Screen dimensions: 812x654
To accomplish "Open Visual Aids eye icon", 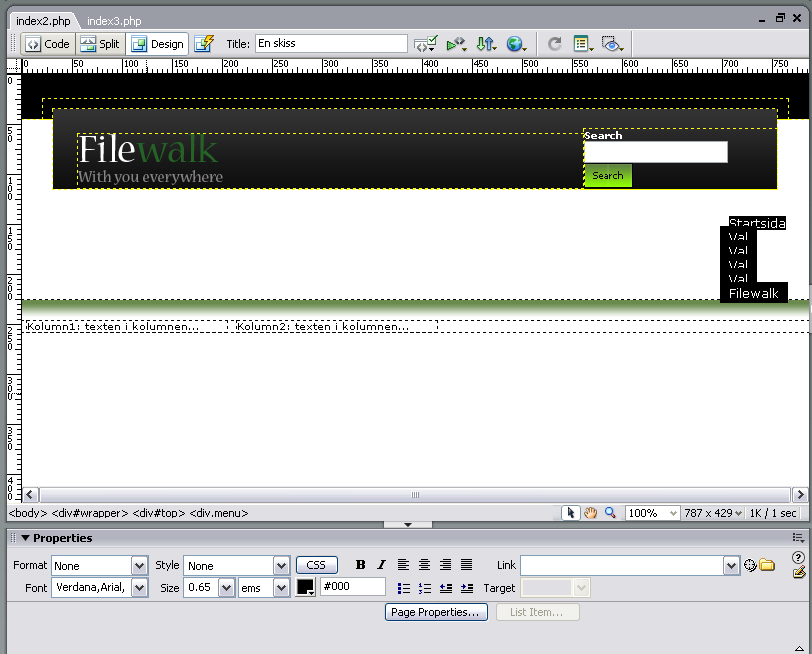I will click(612, 44).
